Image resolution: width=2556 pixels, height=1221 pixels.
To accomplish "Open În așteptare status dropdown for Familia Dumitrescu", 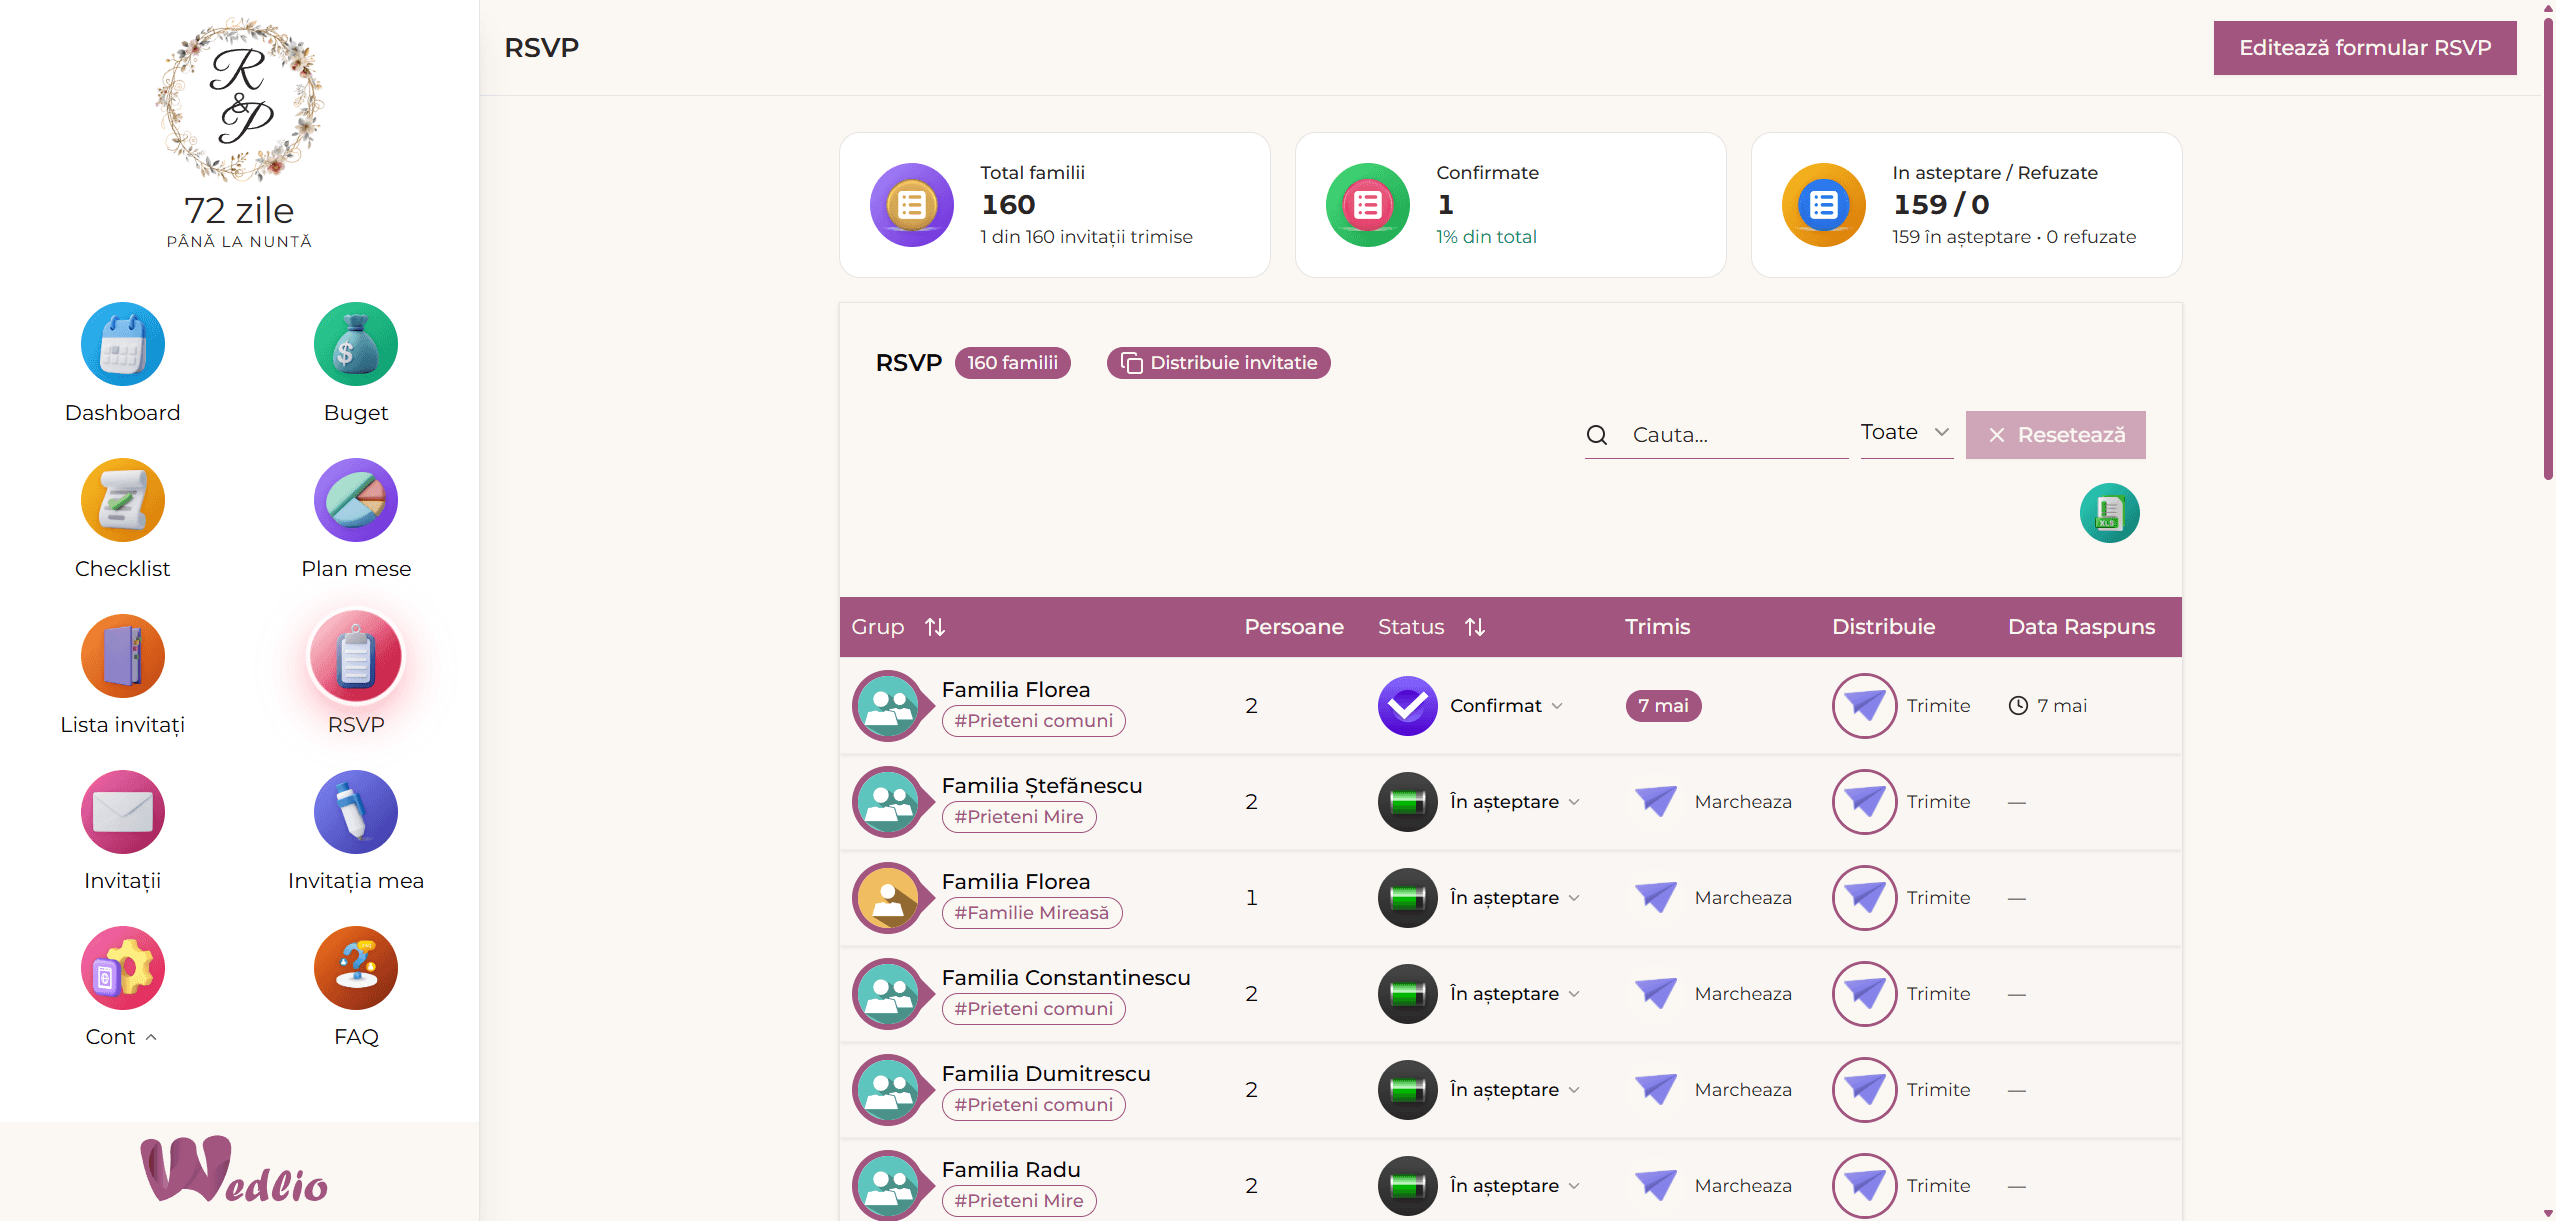I will [x=1514, y=1090].
